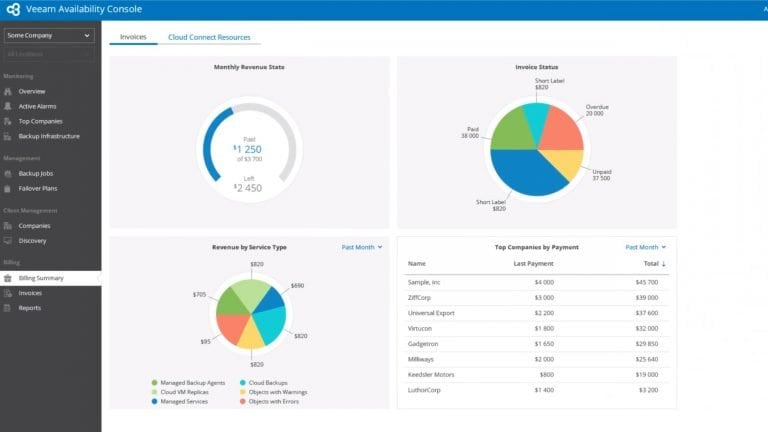This screenshot has width=768, height=432.
Task: Click the Cloud Backups legend swatch
Action: pos(242,383)
